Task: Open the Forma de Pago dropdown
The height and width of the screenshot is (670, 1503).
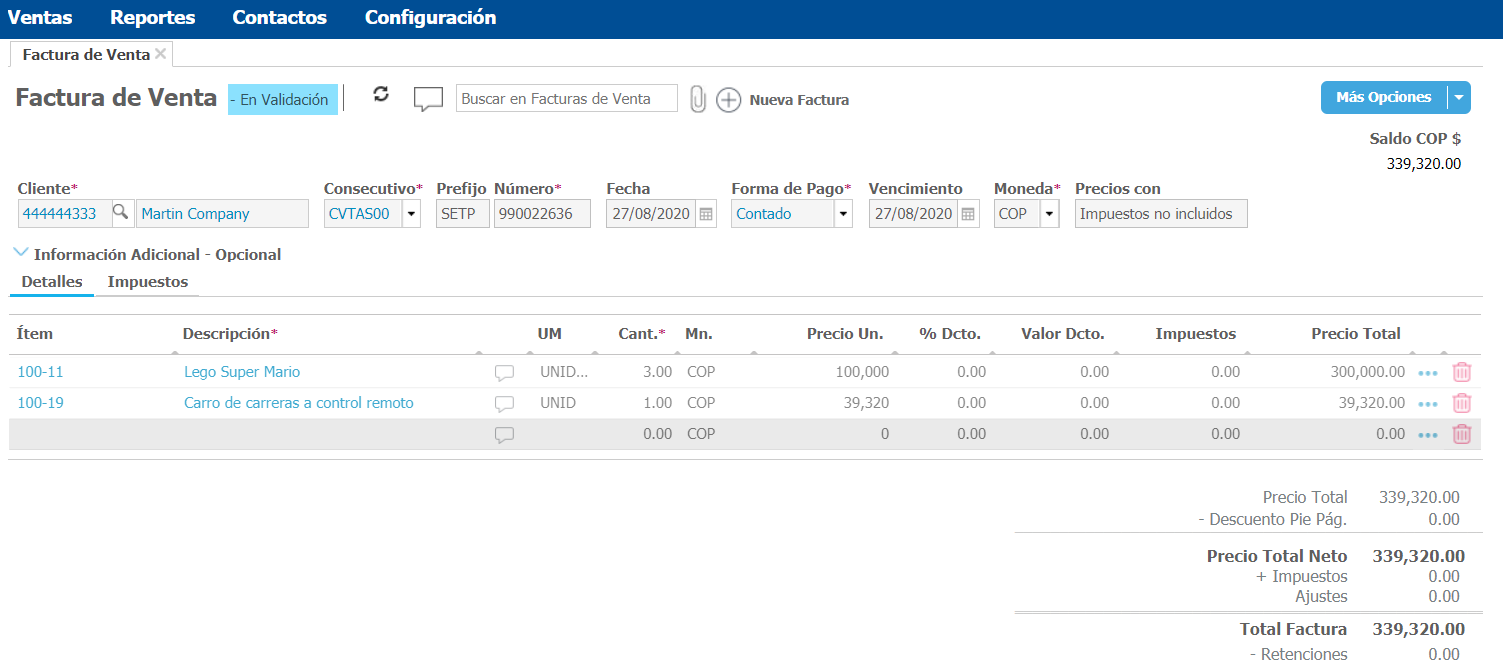Action: (x=842, y=214)
